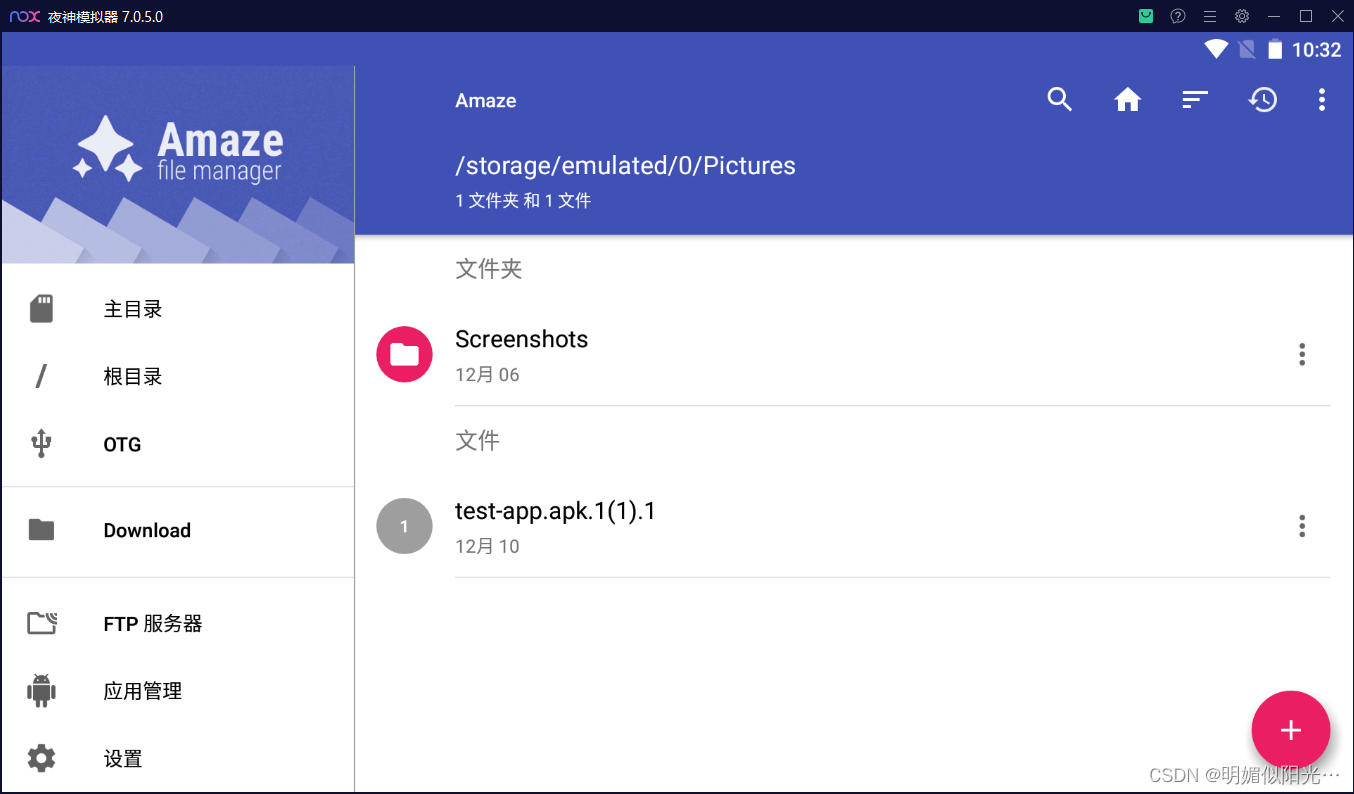This screenshot has height=794, width=1354.
Task: Click the 12月 10 date
Action: coord(487,547)
